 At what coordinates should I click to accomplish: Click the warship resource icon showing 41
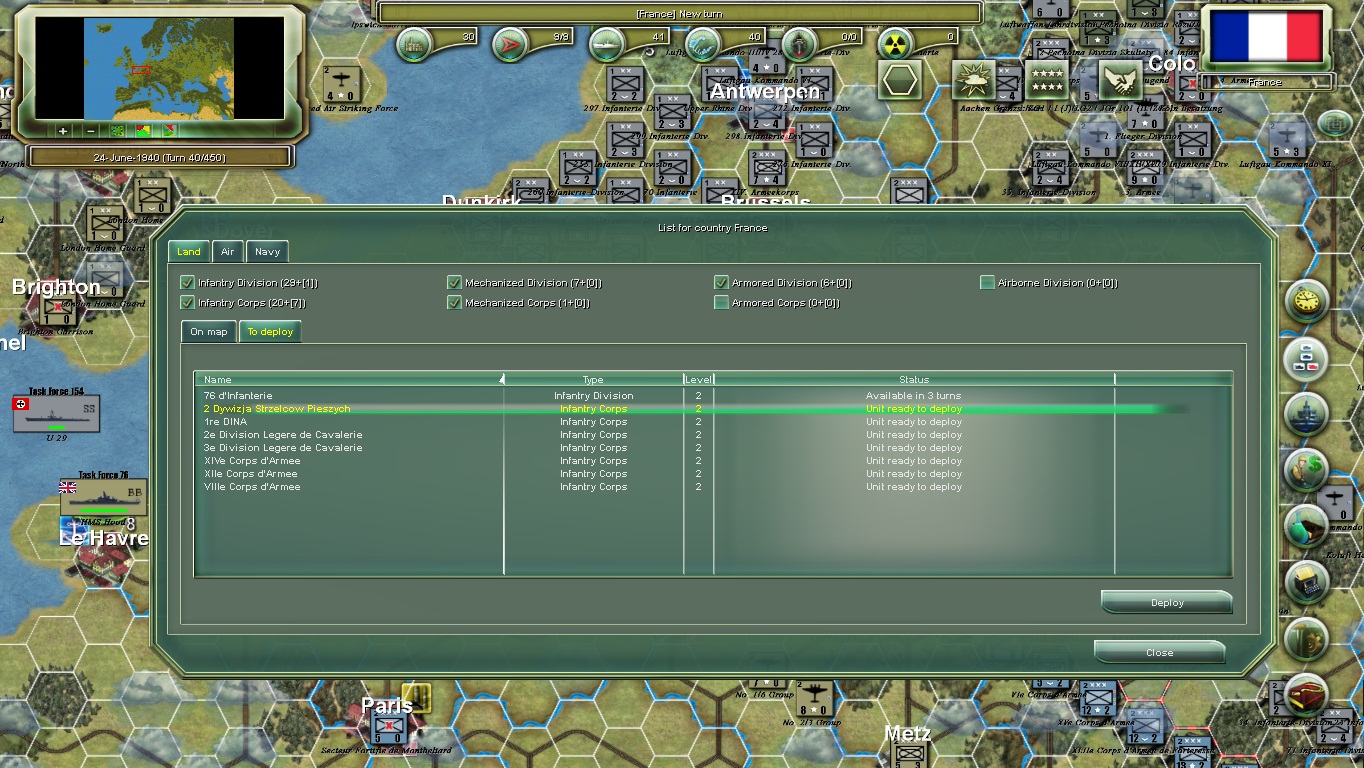(x=608, y=43)
